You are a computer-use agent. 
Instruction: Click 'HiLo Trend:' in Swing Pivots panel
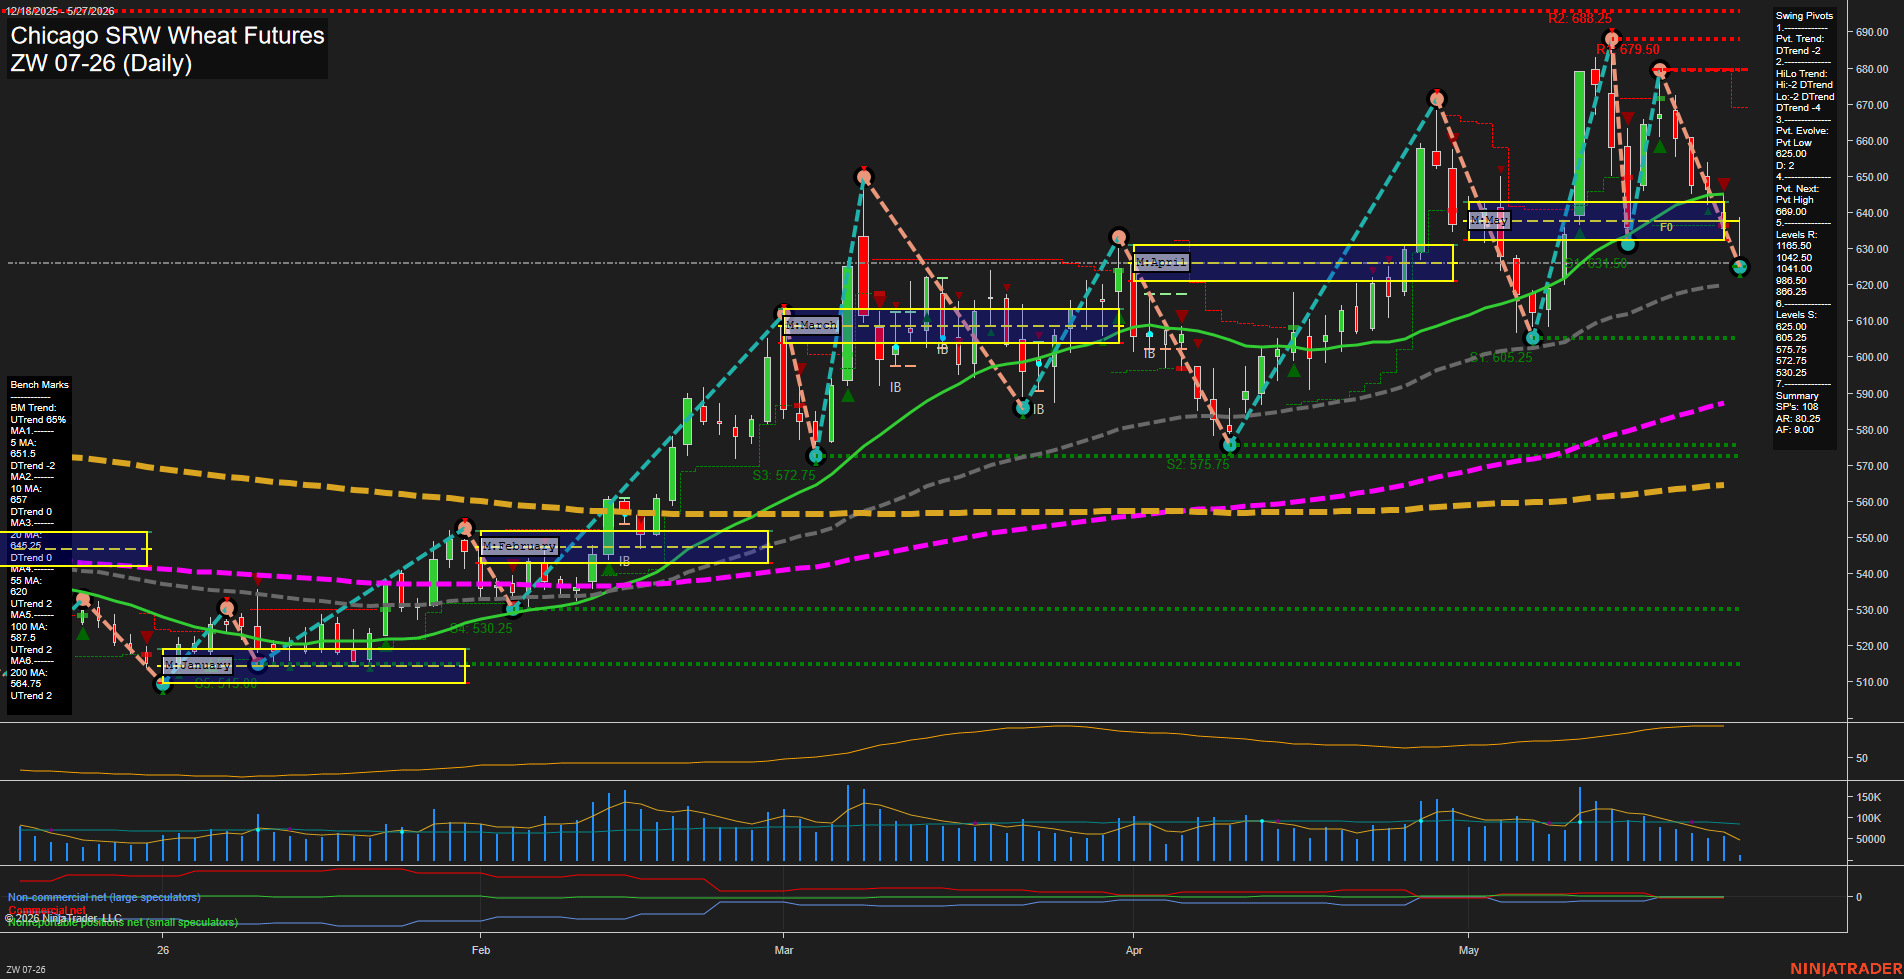point(1802,74)
